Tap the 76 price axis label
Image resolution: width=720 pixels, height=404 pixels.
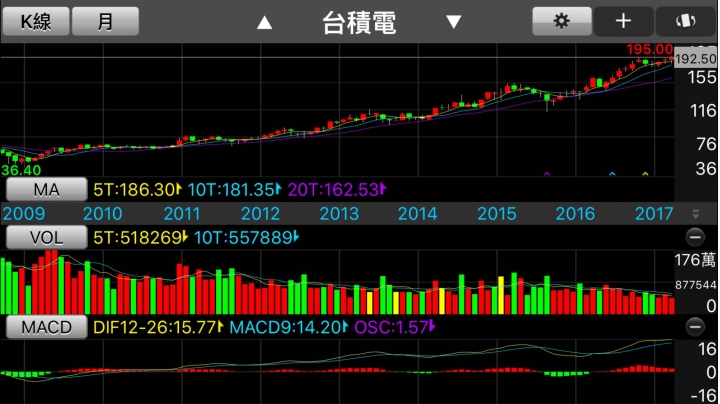[706, 144]
